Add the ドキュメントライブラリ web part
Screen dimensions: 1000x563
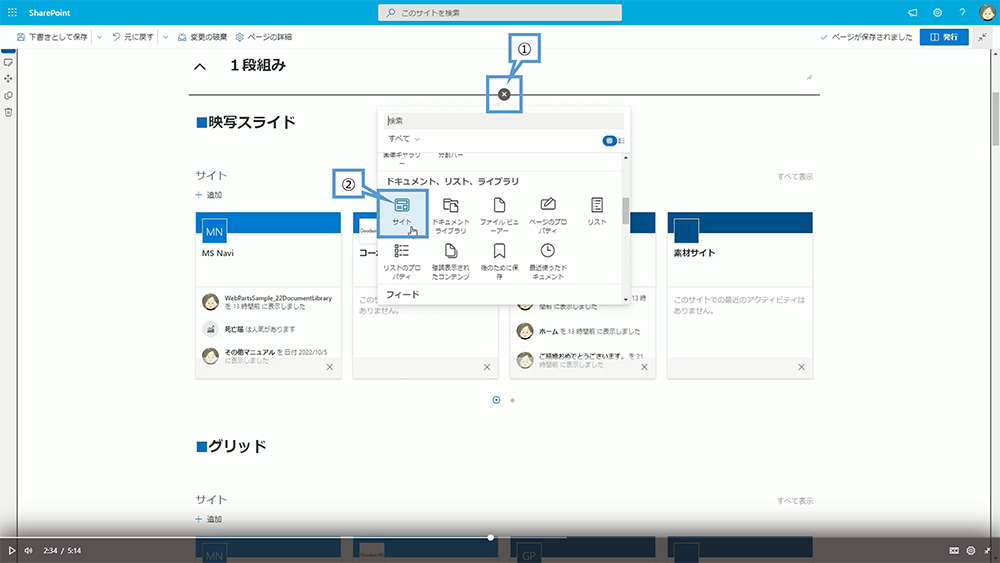(x=450, y=205)
